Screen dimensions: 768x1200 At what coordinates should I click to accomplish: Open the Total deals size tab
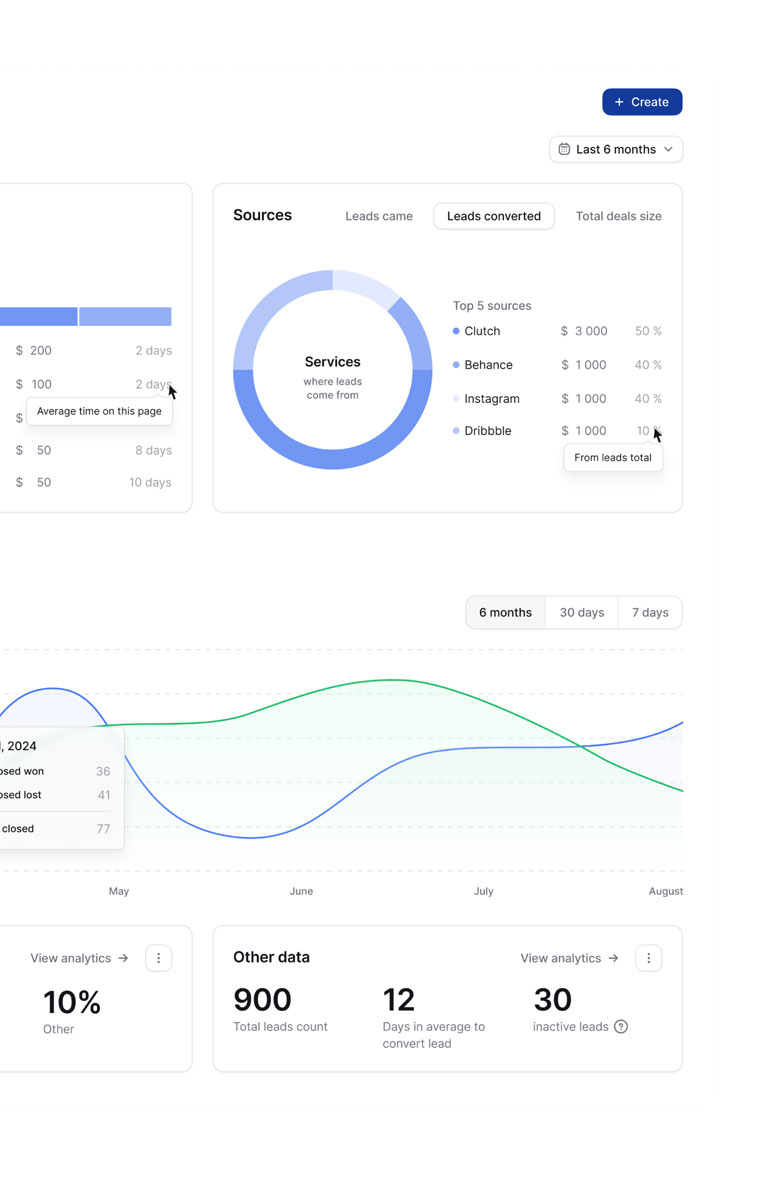(618, 216)
